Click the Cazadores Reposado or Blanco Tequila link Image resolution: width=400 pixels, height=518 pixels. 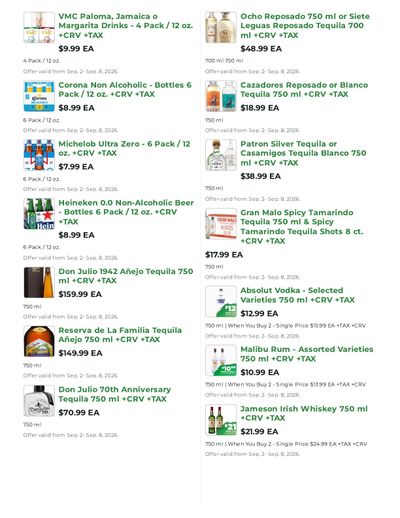(x=304, y=90)
